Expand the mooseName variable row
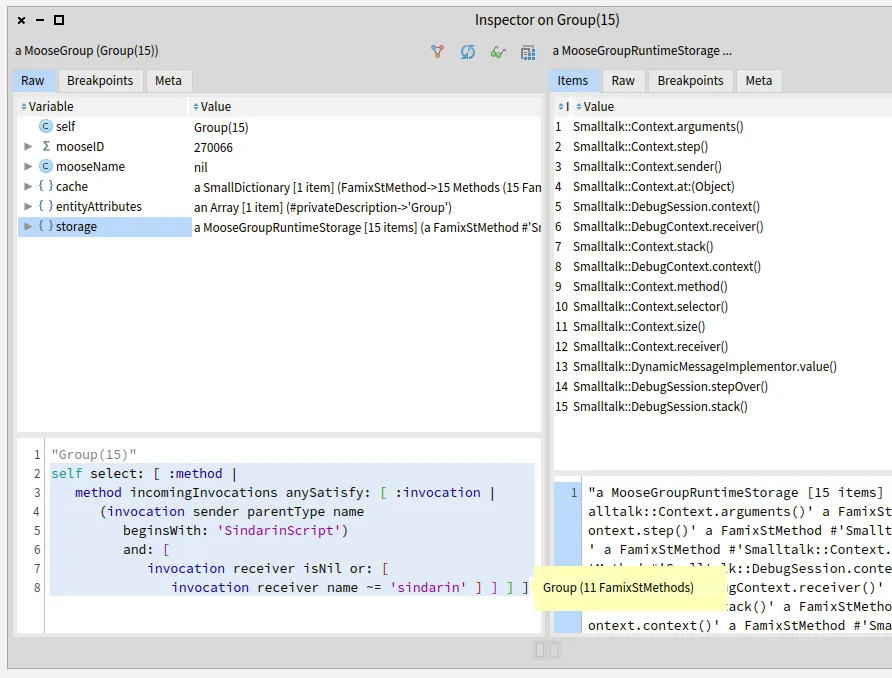The width and height of the screenshot is (892, 678). pos(27,167)
